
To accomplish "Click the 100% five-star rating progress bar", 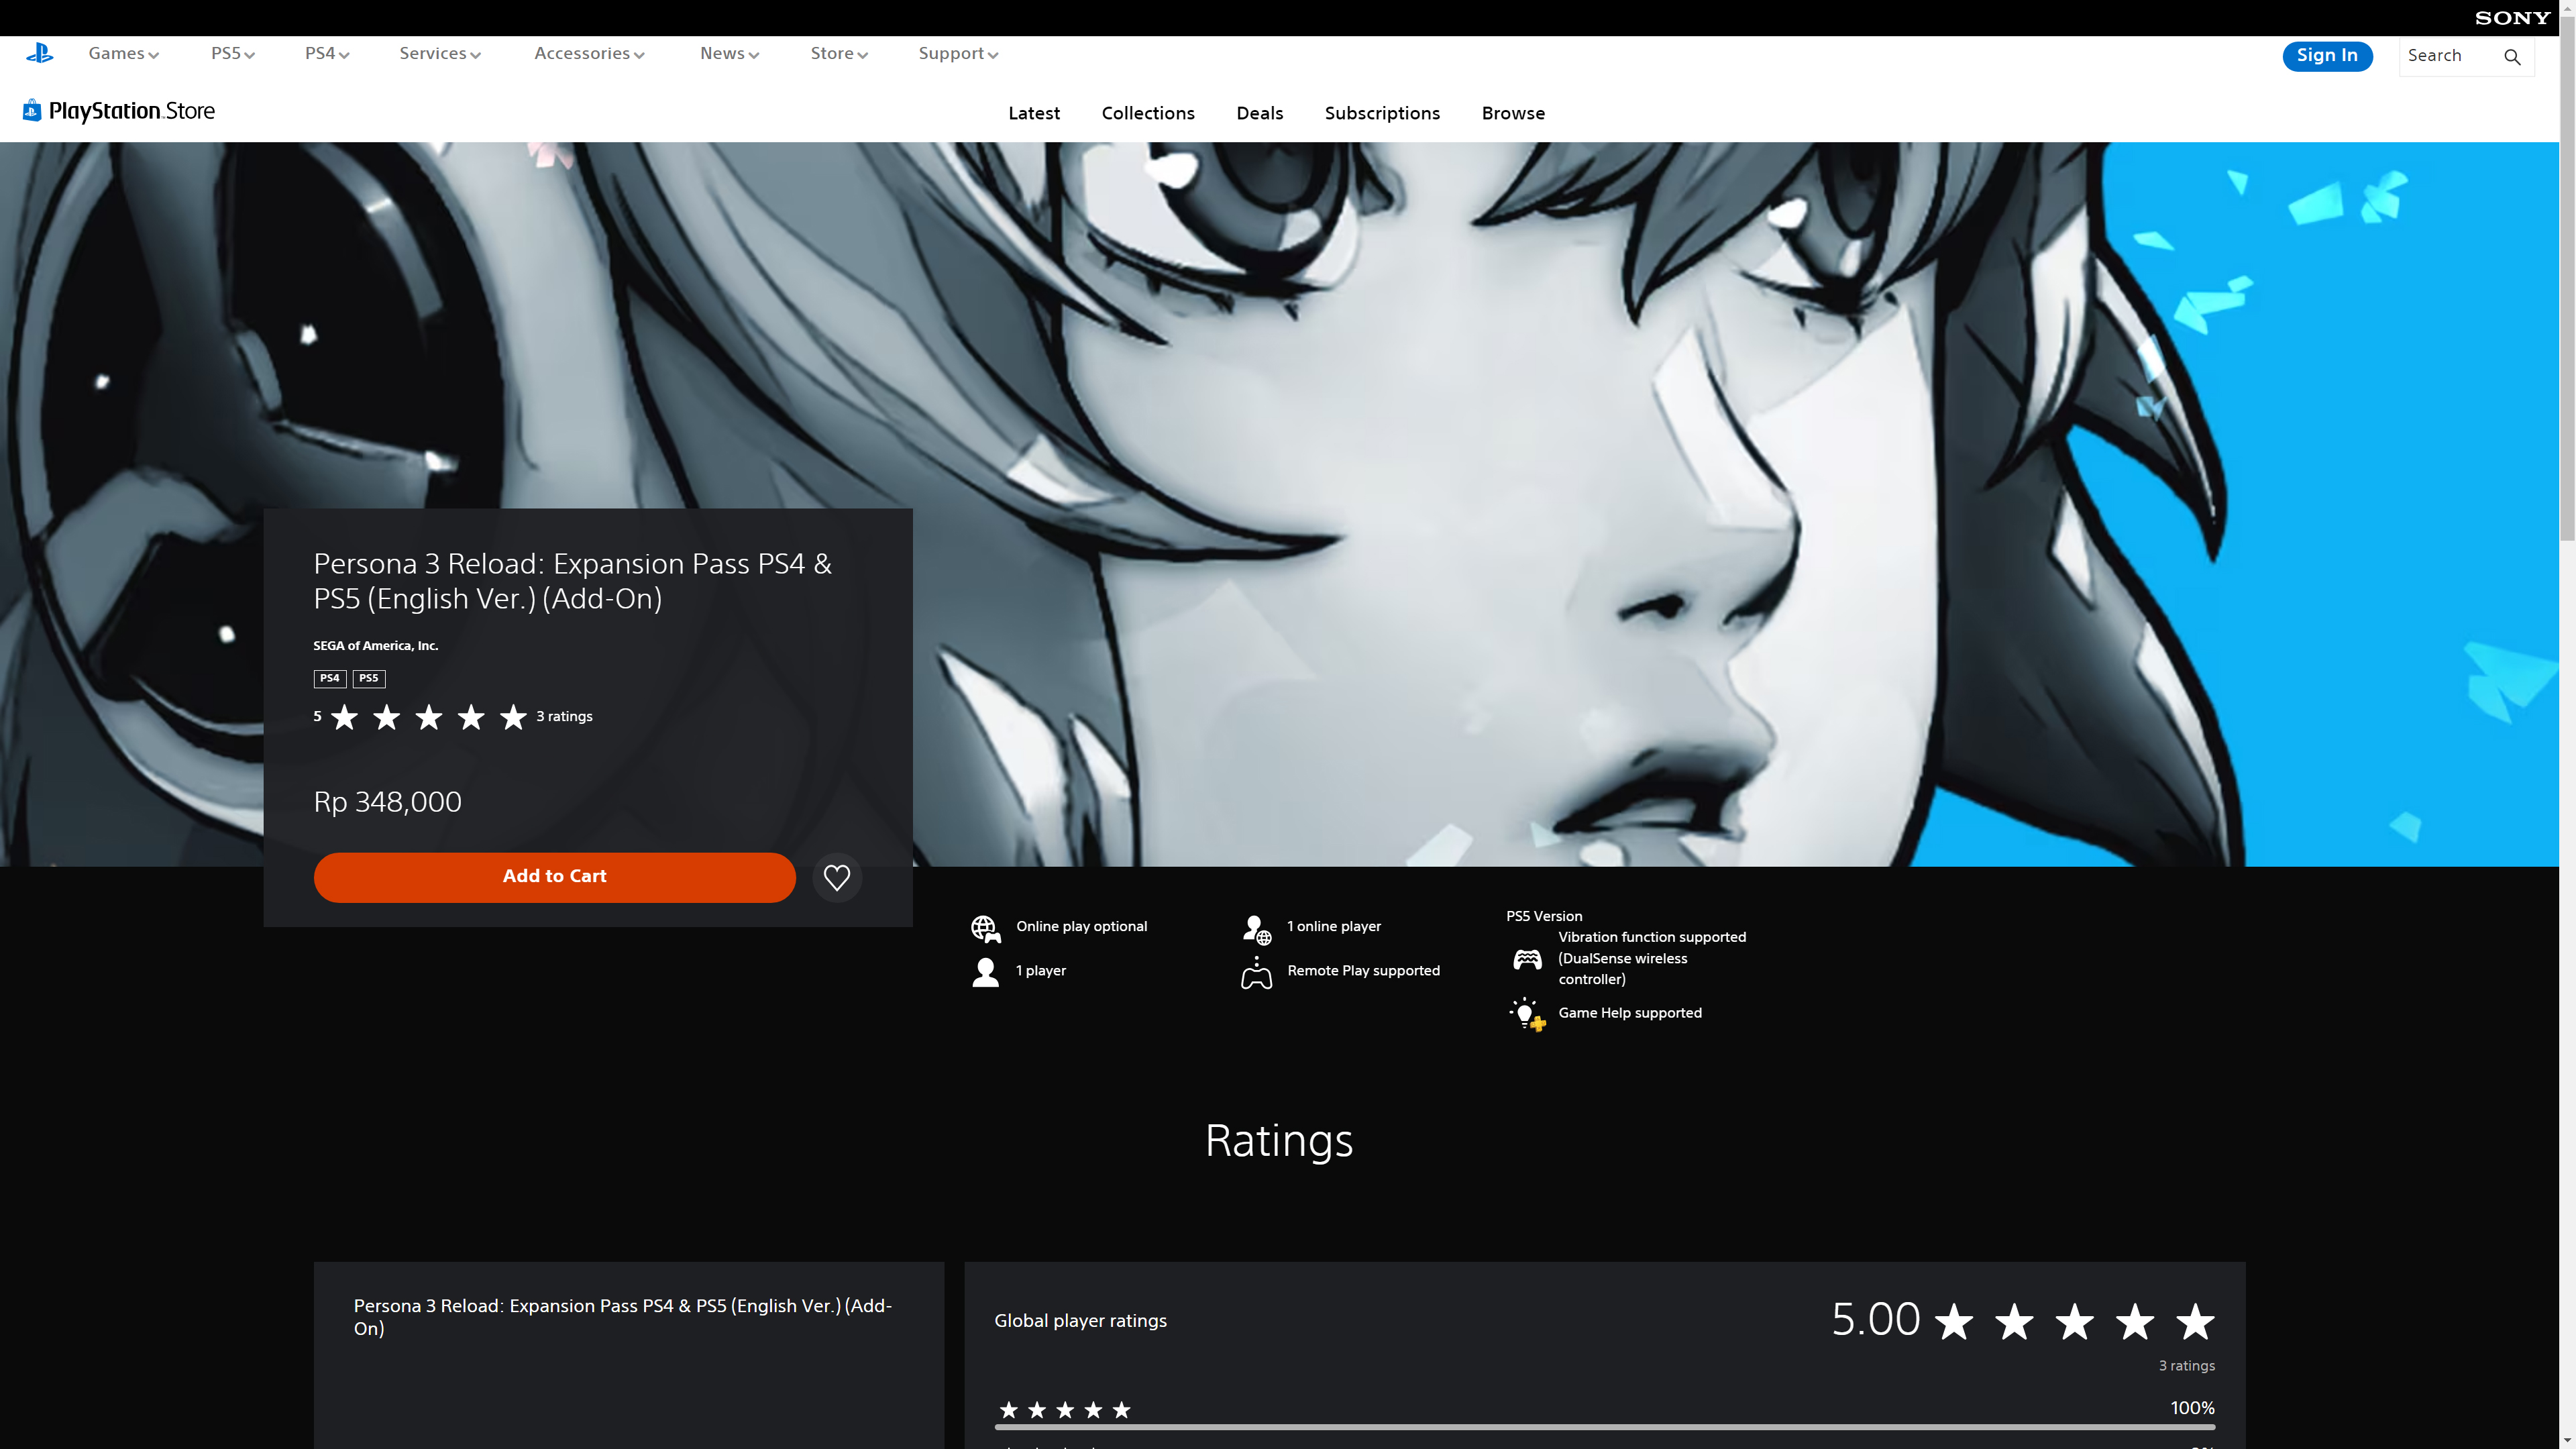I will pos(1605,1427).
